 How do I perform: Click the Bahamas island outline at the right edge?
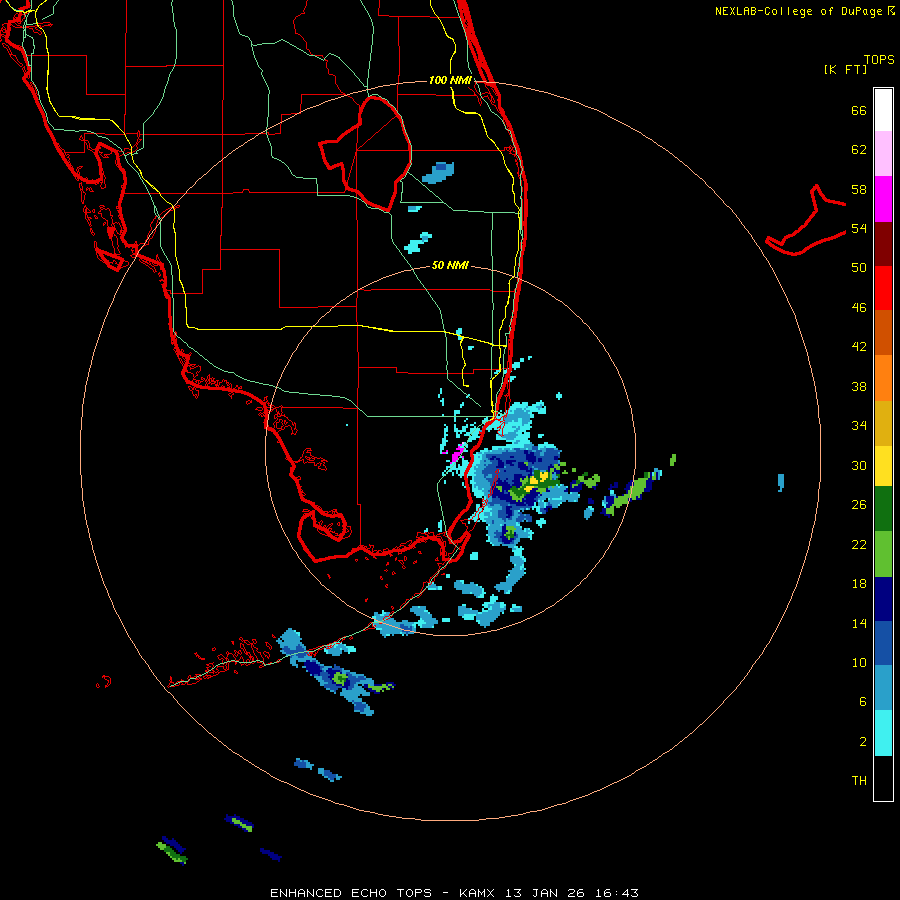[x=806, y=221]
